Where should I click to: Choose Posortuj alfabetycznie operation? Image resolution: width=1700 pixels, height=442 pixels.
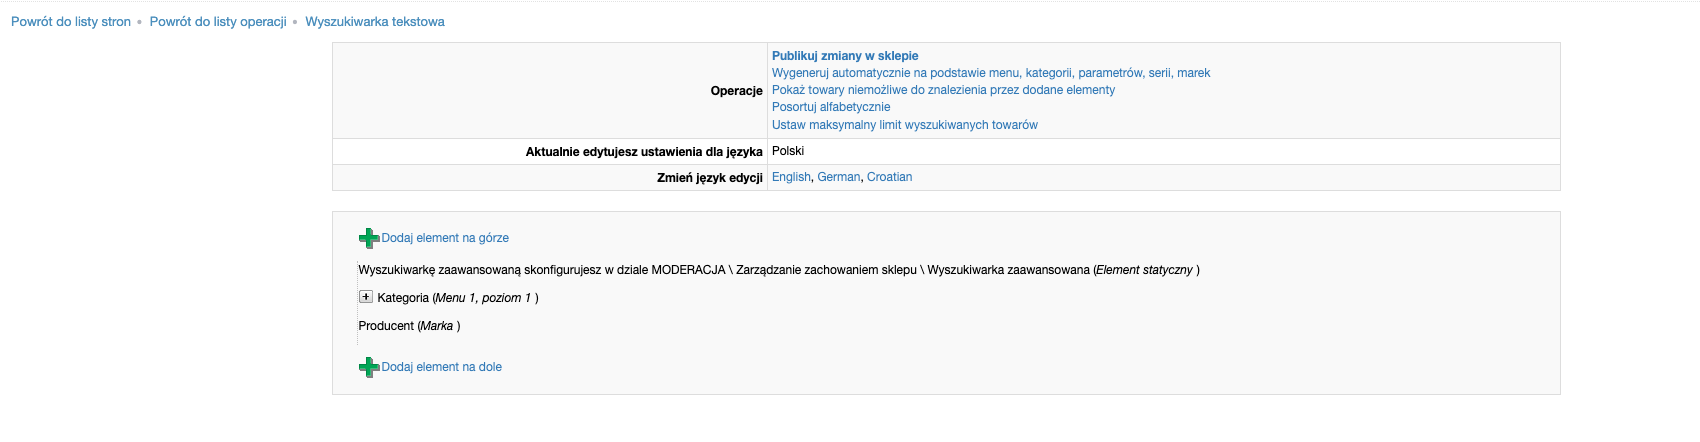(x=831, y=107)
